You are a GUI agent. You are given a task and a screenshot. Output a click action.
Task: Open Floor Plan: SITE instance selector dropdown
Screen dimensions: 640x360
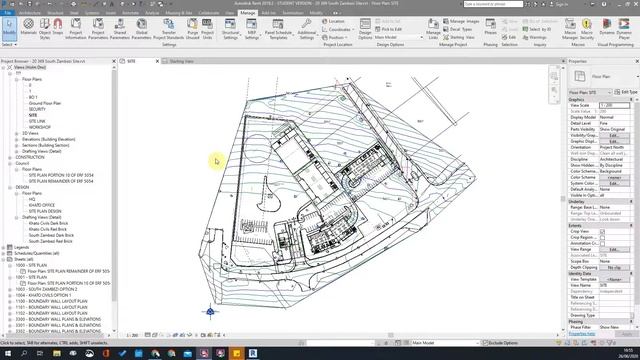[x=590, y=92]
